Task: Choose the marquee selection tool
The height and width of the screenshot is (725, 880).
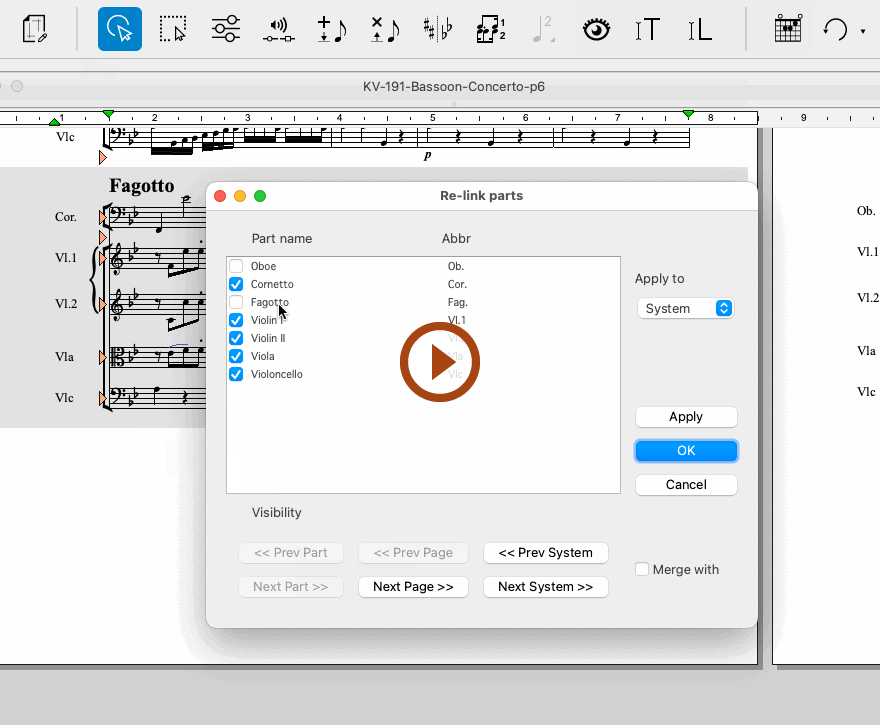Action: [172, 29]
